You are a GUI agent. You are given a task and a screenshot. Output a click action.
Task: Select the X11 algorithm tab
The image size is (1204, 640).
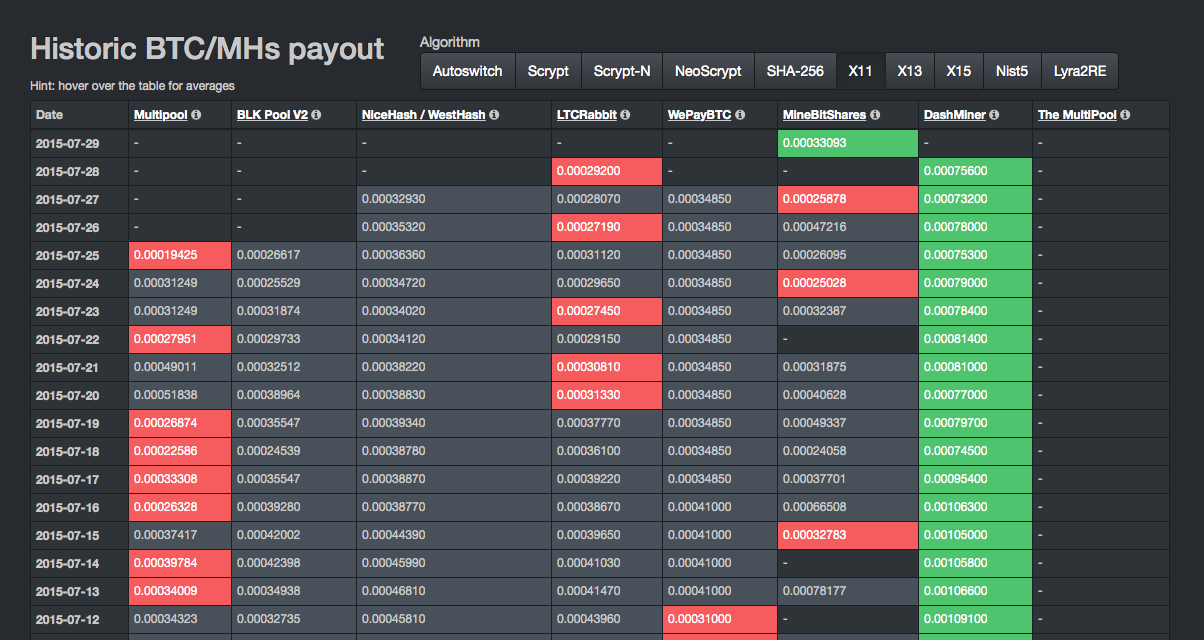coord(861,71)
